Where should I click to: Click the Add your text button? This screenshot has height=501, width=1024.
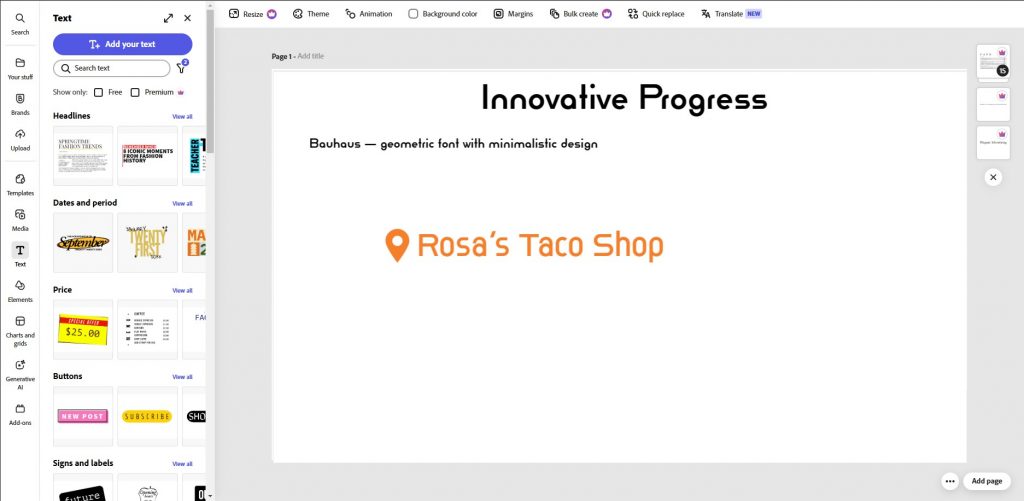tap(123, 44)
